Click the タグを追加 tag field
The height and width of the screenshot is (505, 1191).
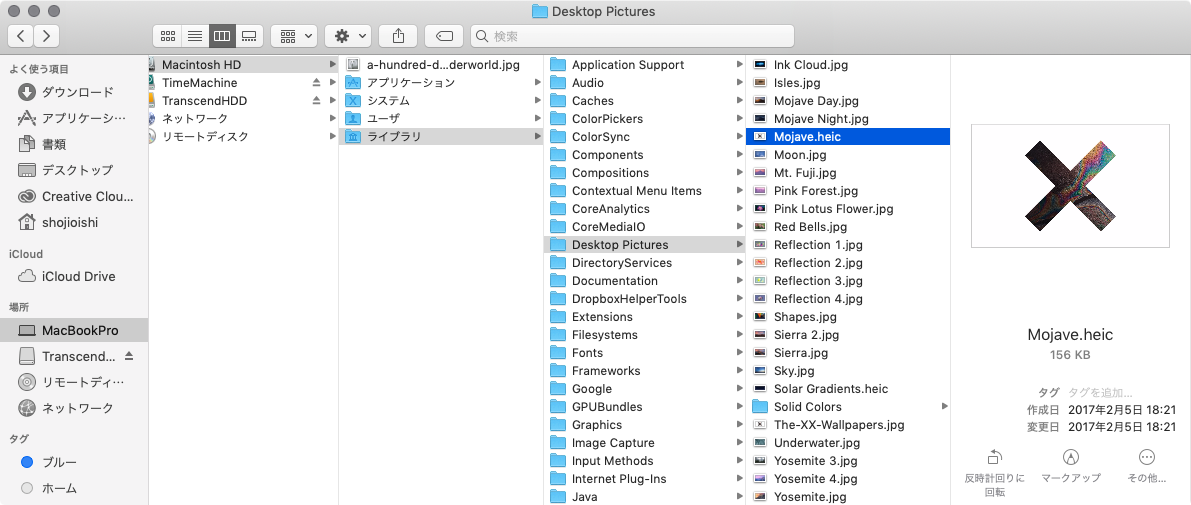coord(1100,393)
